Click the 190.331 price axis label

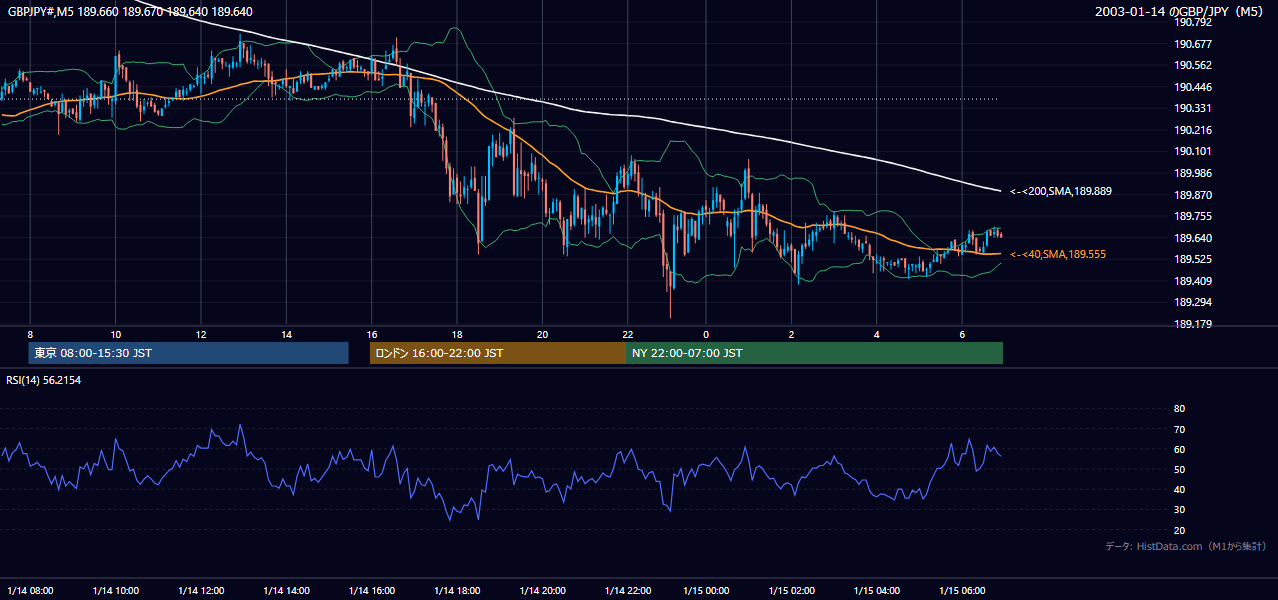[1192, 108]
